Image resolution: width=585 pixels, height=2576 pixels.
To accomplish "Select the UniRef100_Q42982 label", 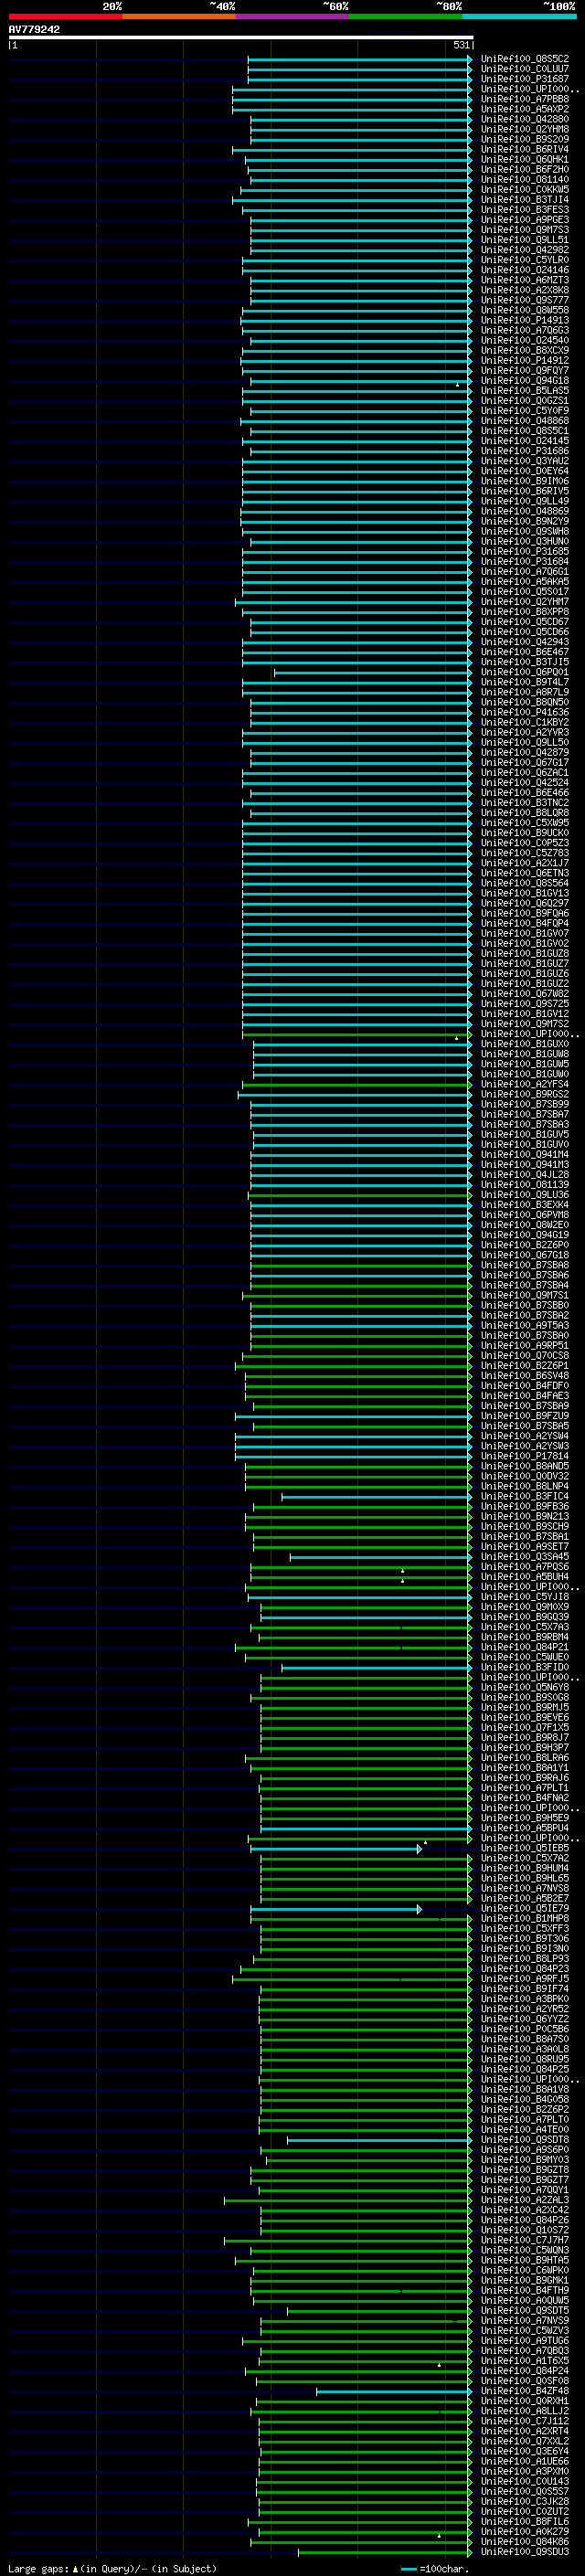I will (x=525, y=250).
